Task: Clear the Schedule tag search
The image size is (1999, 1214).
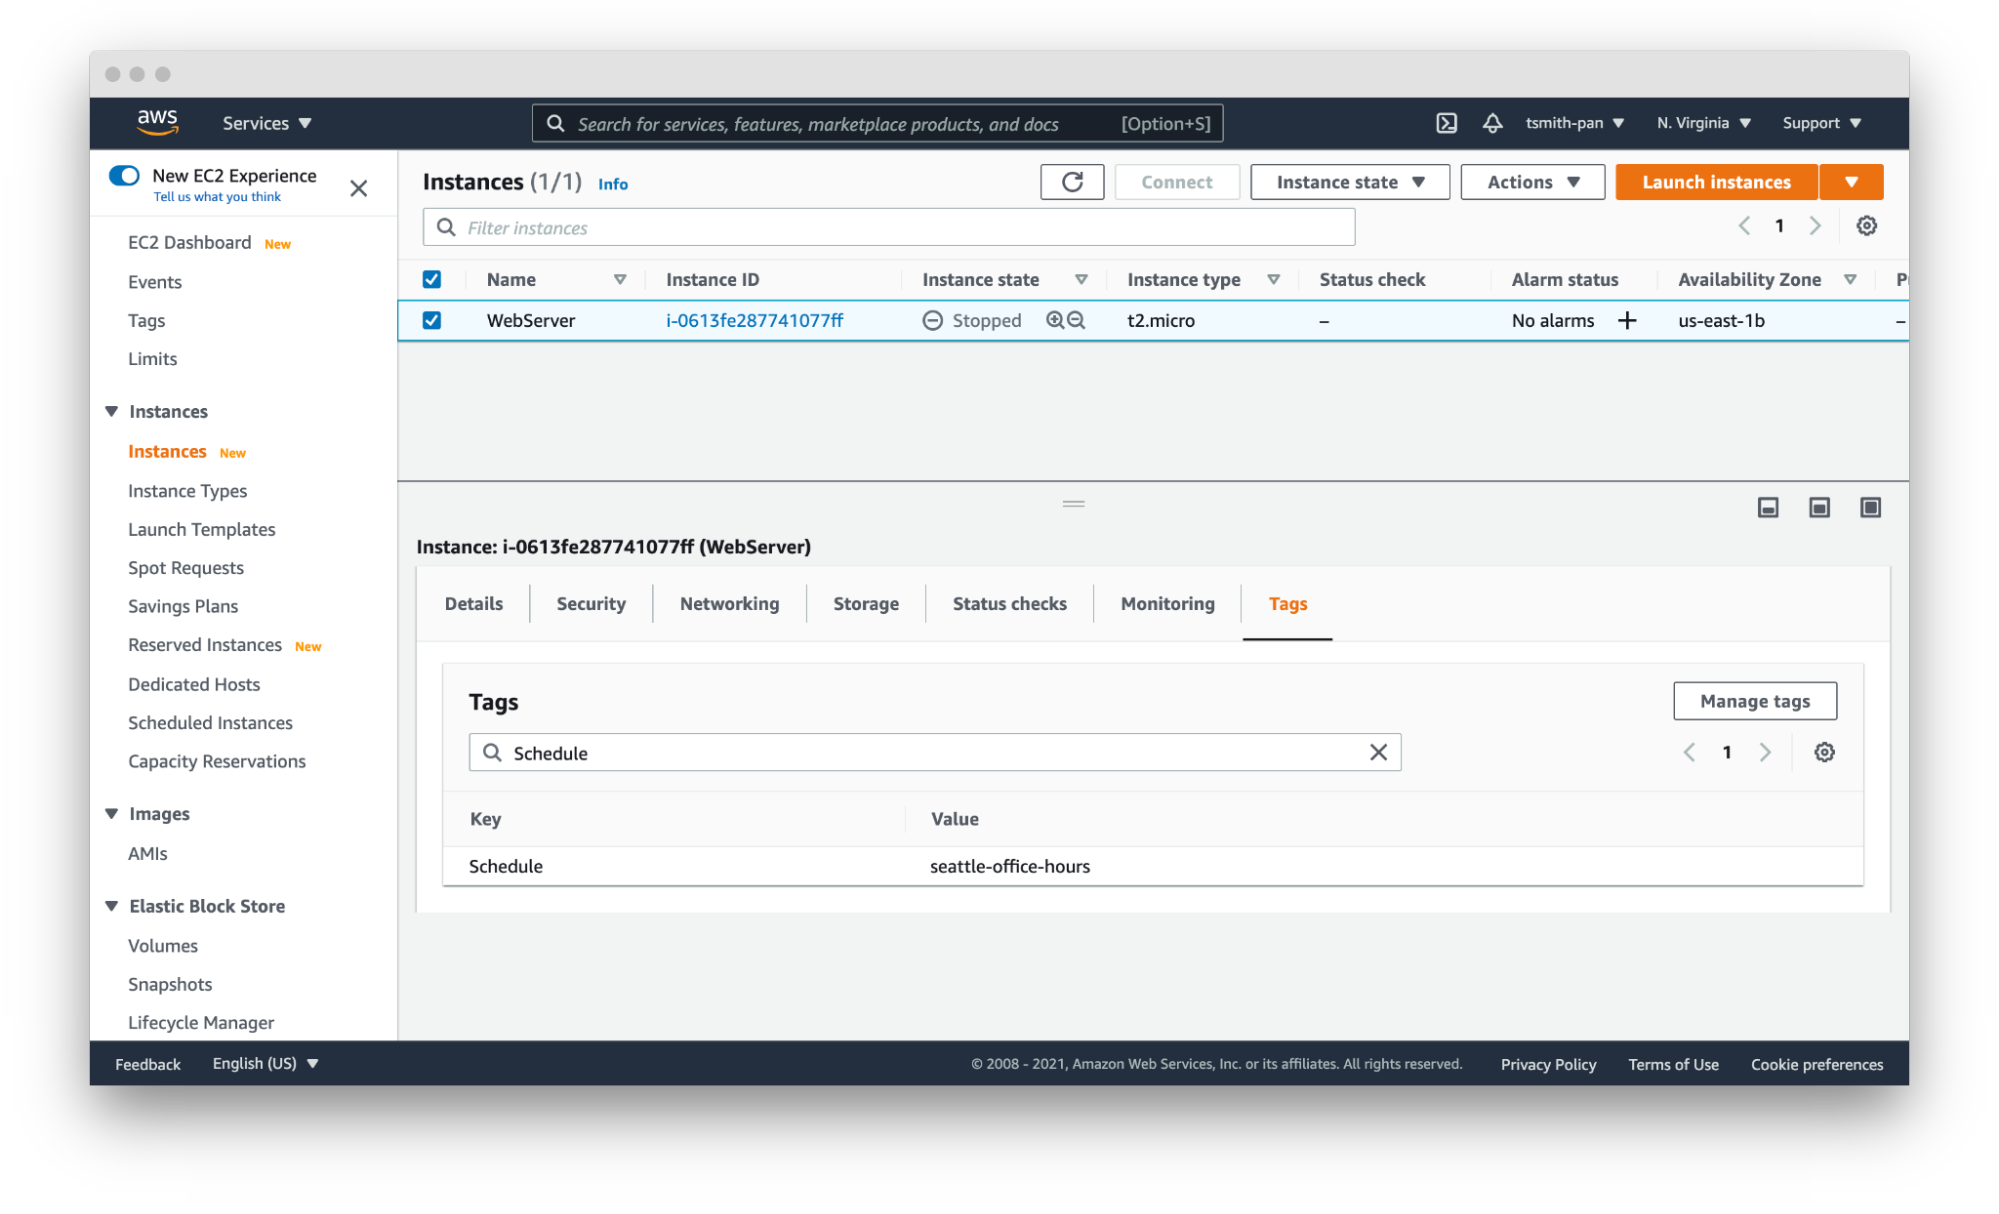Action: pos(1378,752)
